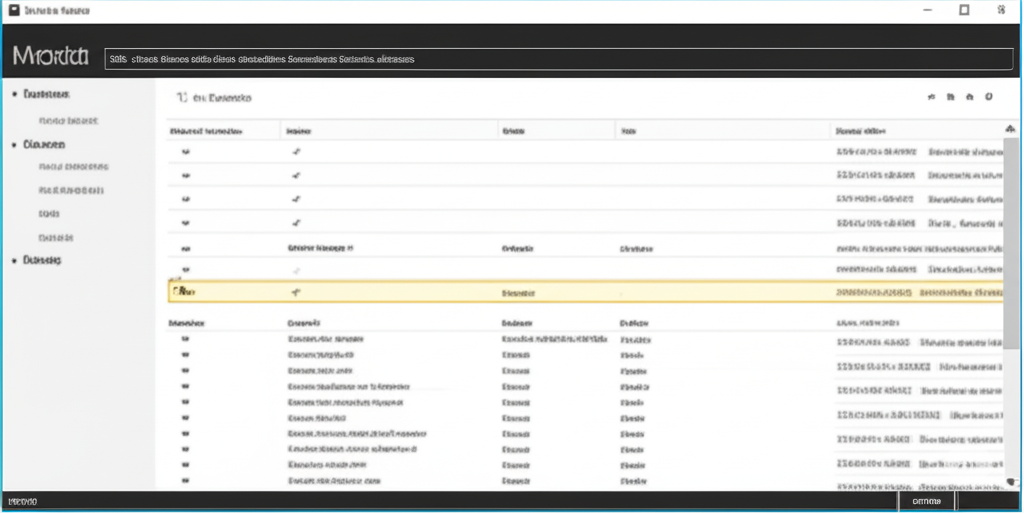
Task: Open the sub-item under the first sidebar section
Action: point(69,121)
